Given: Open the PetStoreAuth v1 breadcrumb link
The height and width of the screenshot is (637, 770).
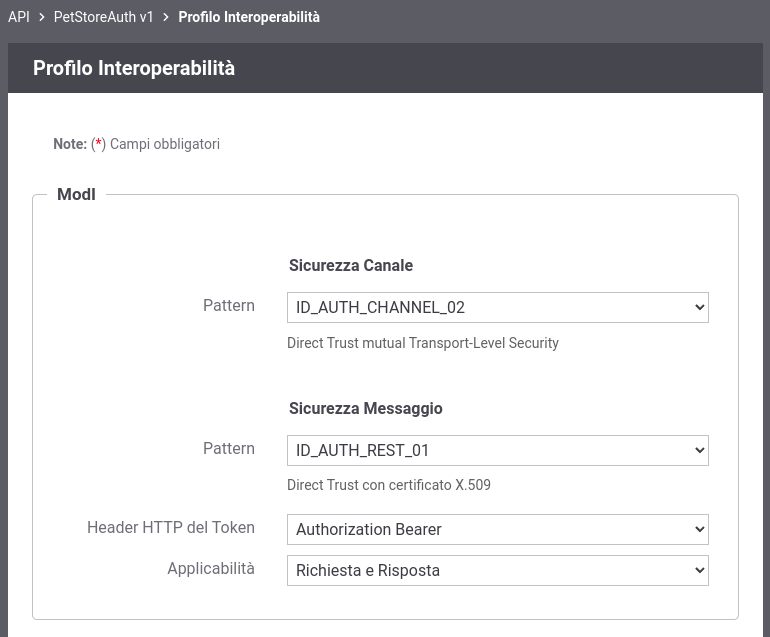Looking at the screenshot, I should click(104, 17).
